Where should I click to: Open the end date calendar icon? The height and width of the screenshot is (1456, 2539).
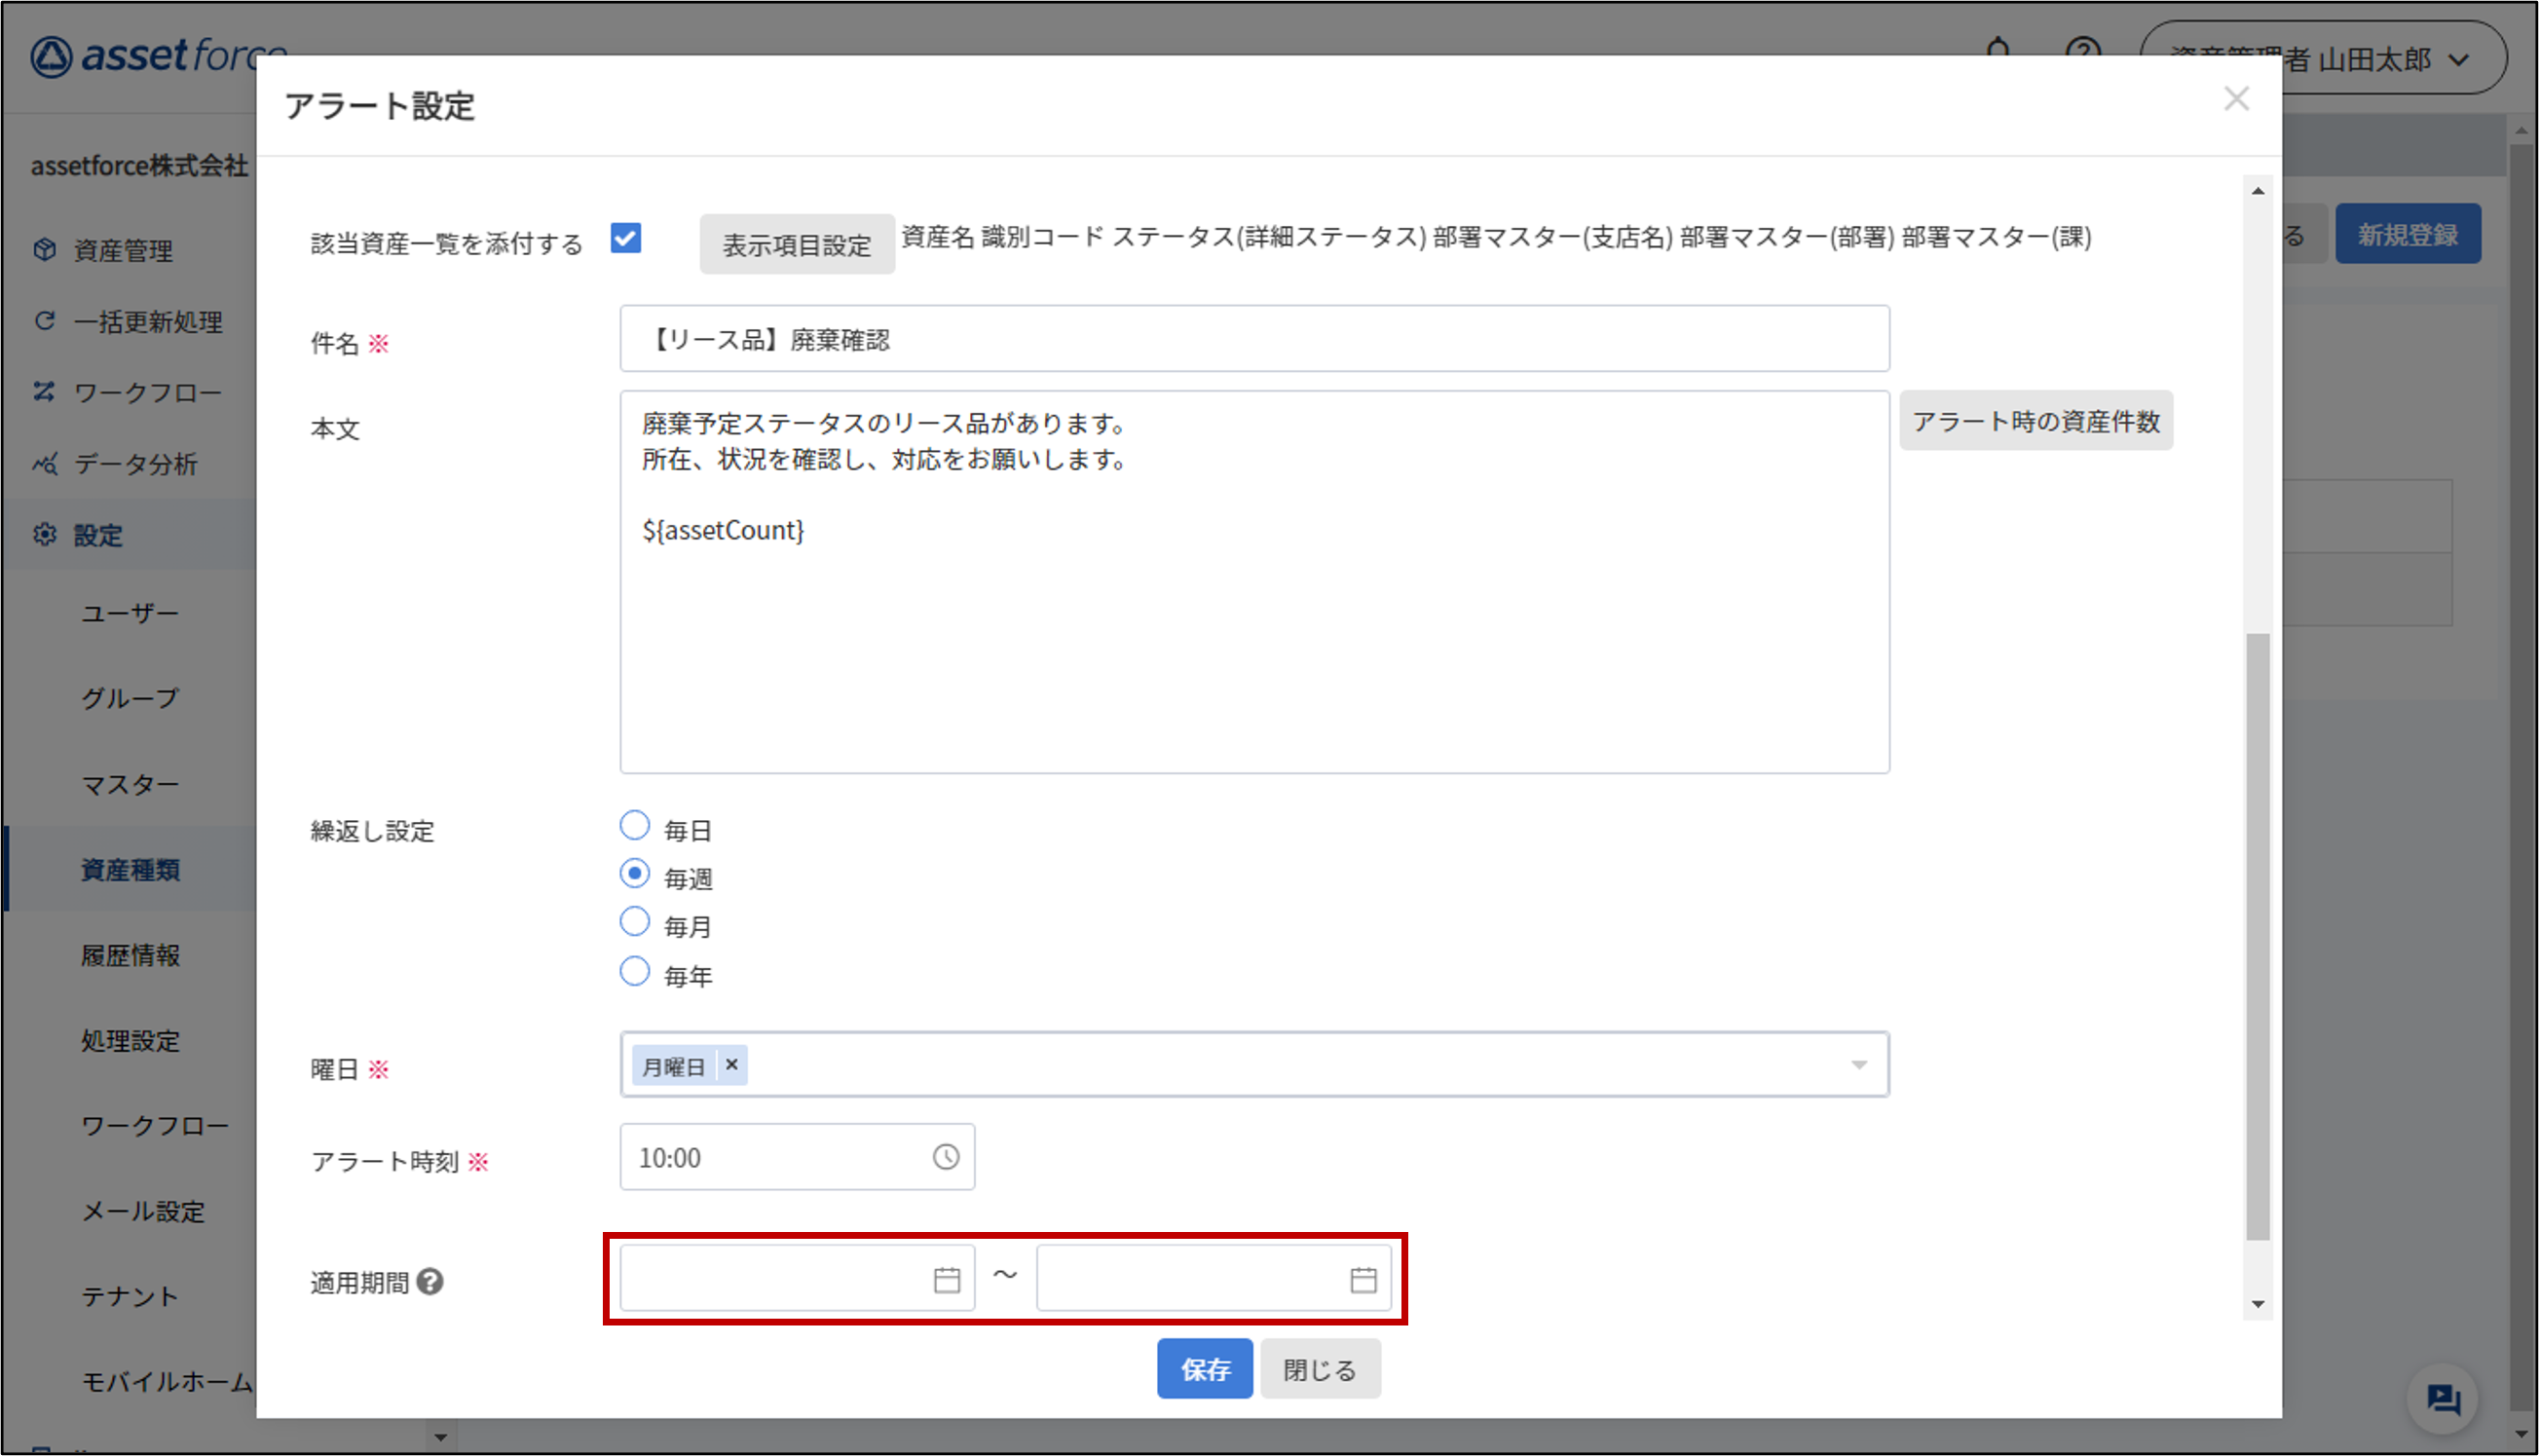click(x=1364, y=1279)
